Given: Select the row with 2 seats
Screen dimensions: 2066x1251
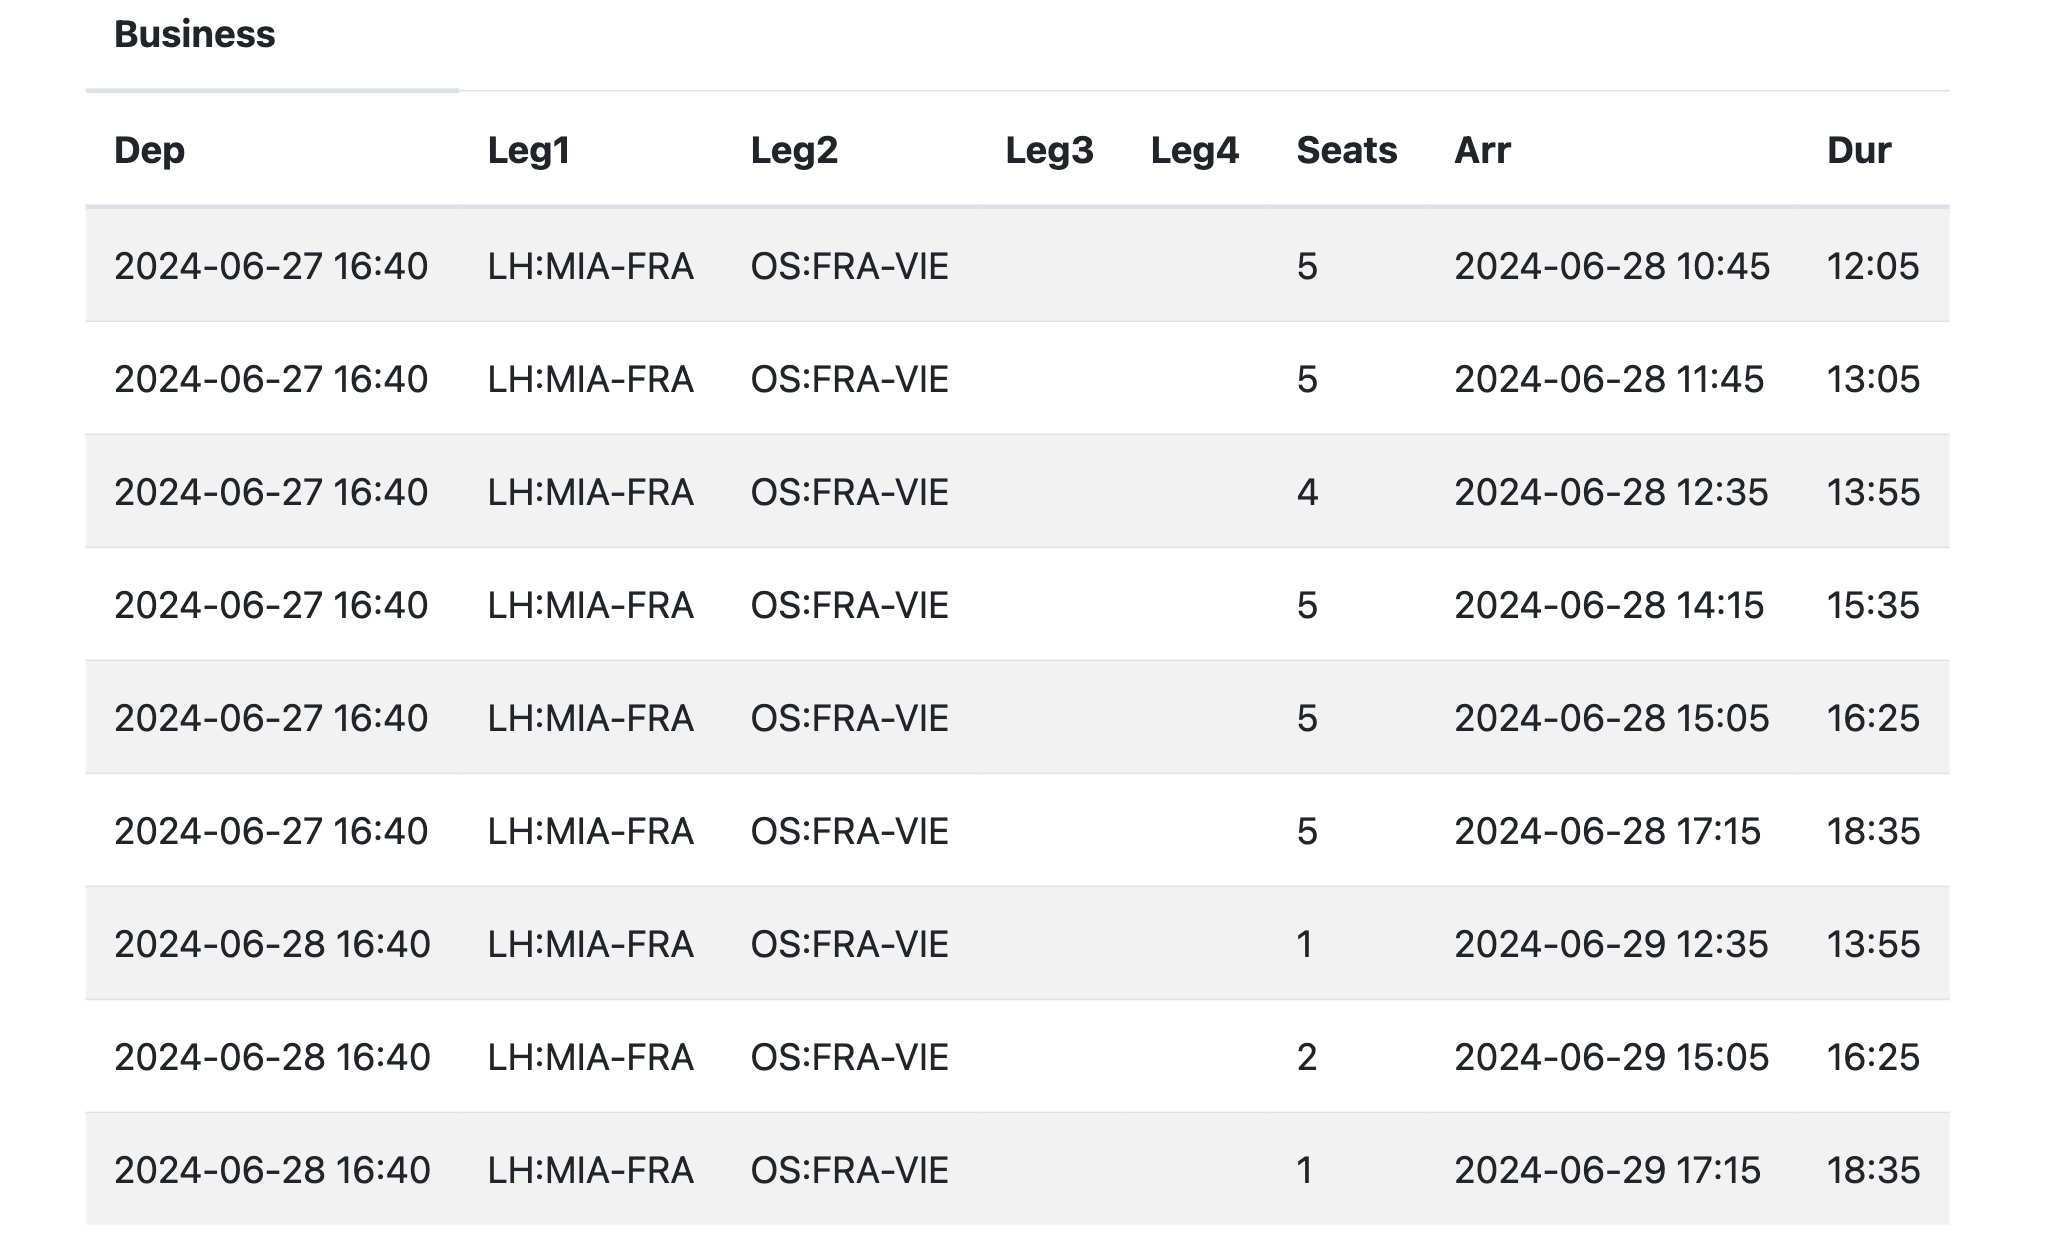Looking at the screenshot, I should pos(1307,1058).
